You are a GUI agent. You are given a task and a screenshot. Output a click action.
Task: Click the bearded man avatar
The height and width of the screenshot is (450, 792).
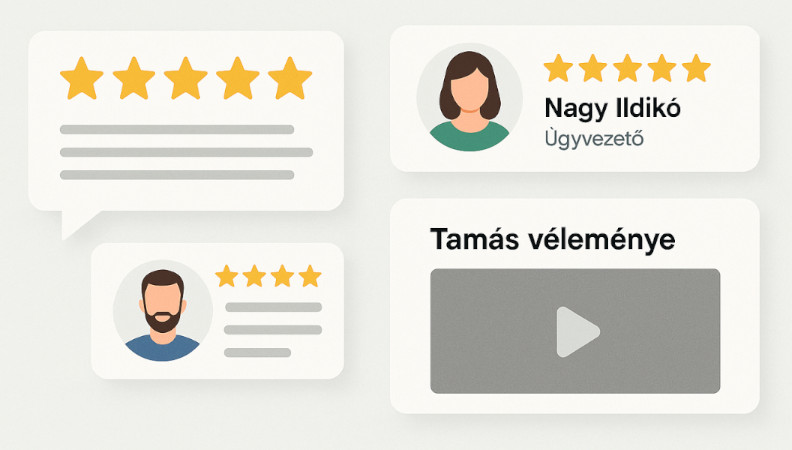pos(162,311)
